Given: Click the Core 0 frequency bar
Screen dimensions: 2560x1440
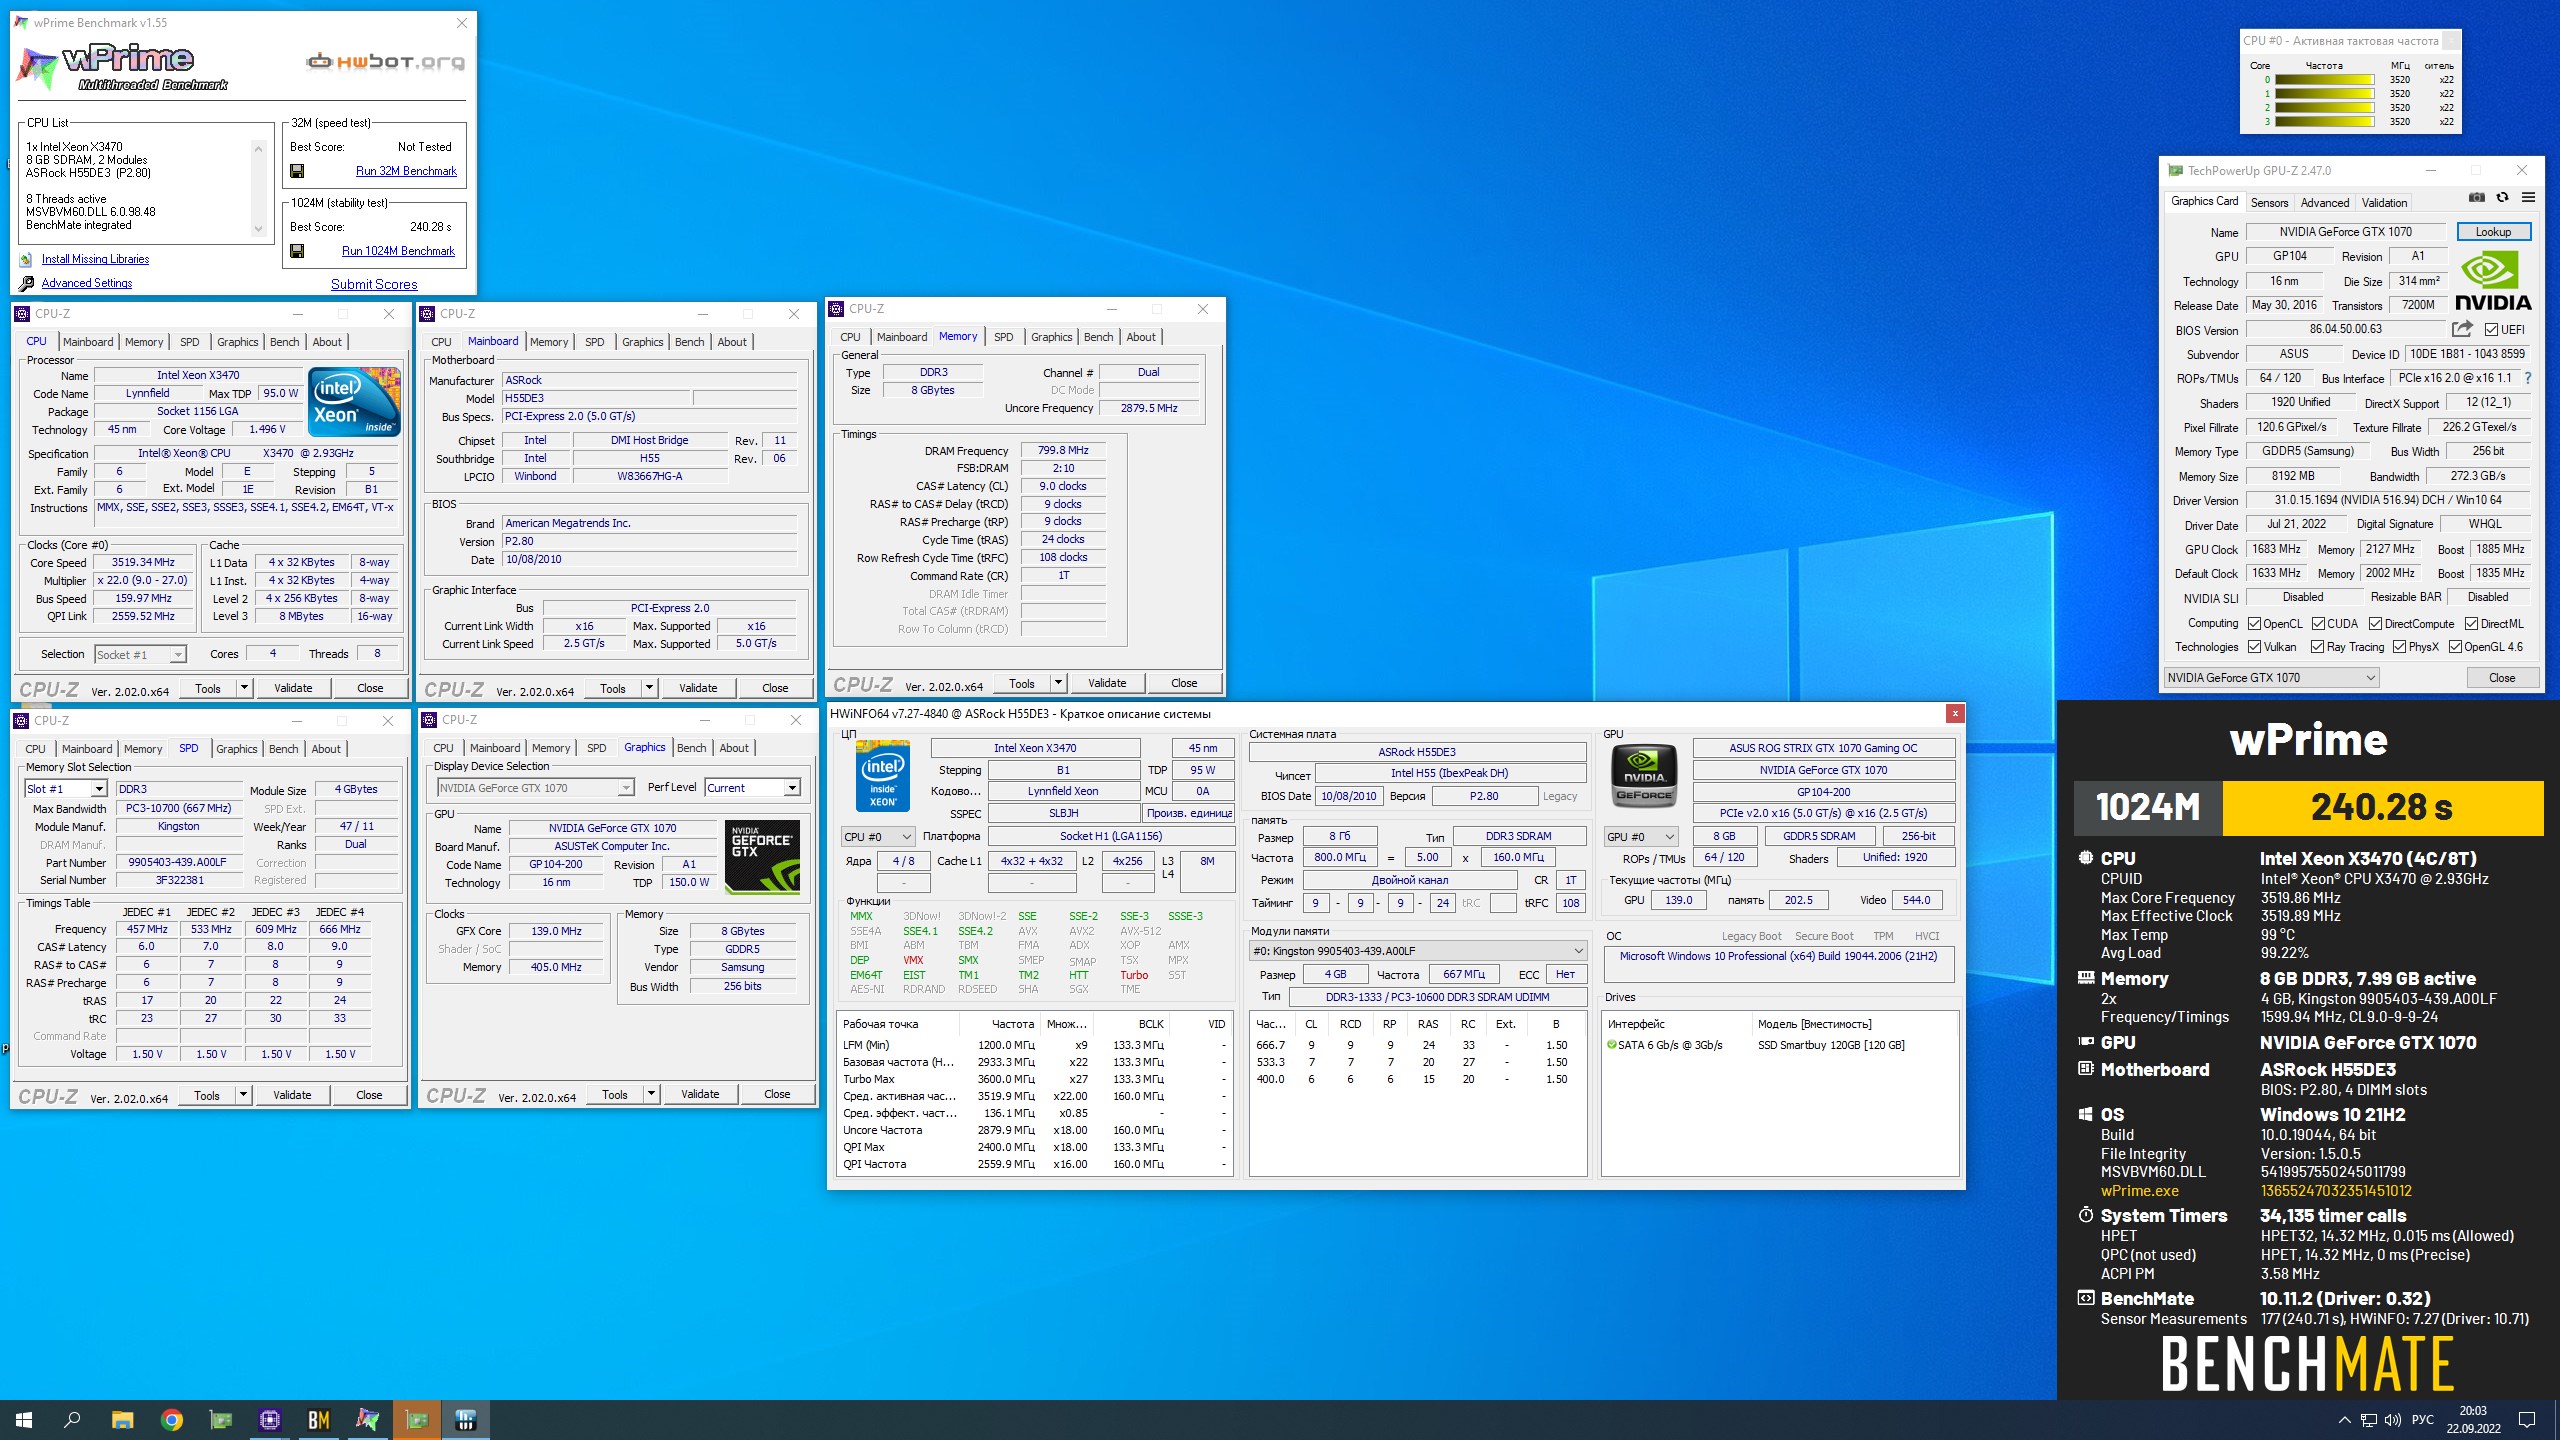Looking at the screenshot, I should pos(2324,80).
